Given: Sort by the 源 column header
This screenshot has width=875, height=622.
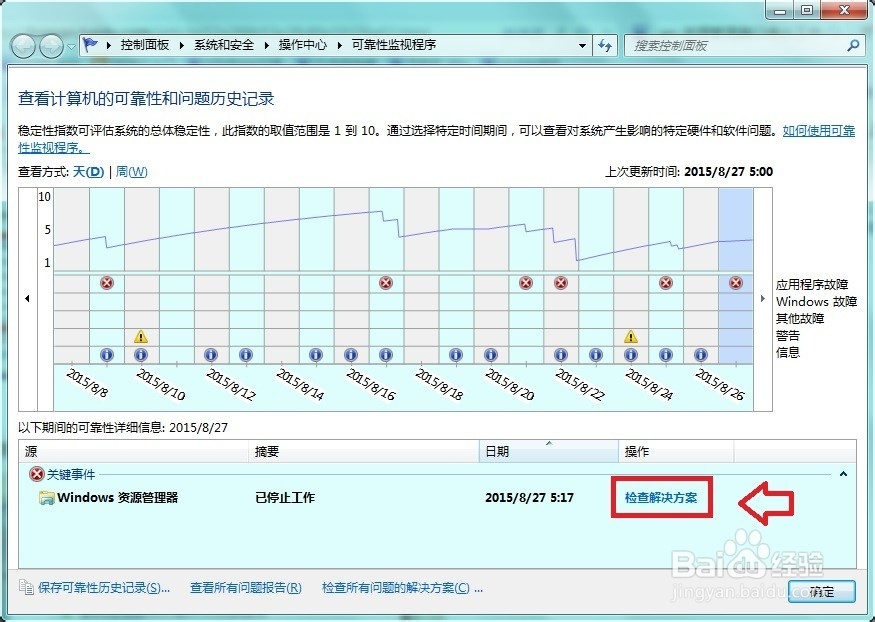Looking at the screenshot, I should [x=133, y=451].
